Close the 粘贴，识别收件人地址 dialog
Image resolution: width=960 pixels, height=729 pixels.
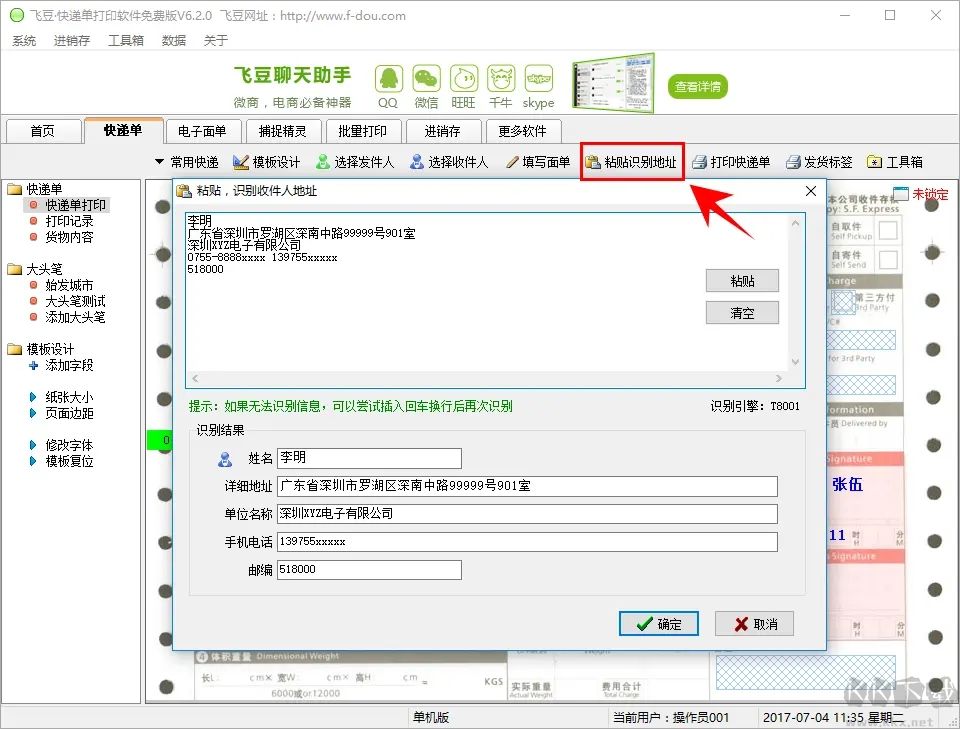[811, 191]
